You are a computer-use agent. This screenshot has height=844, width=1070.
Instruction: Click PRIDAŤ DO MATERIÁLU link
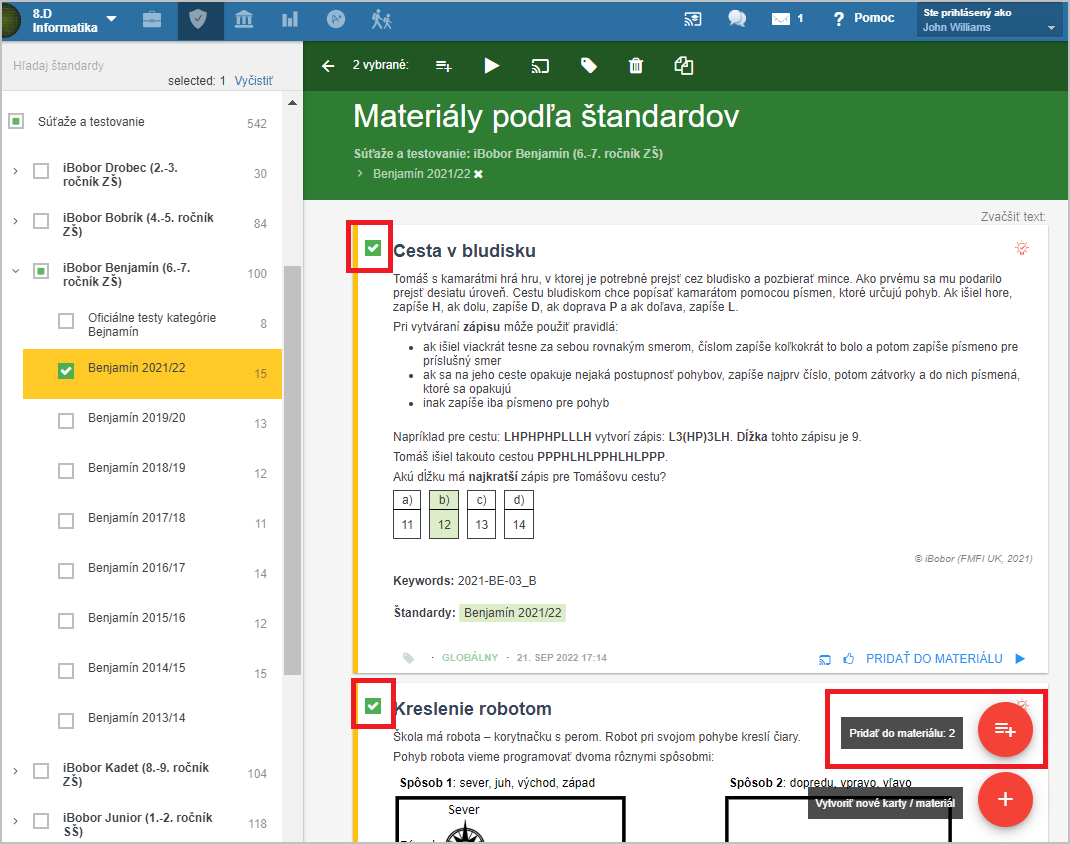click(934, 658)
